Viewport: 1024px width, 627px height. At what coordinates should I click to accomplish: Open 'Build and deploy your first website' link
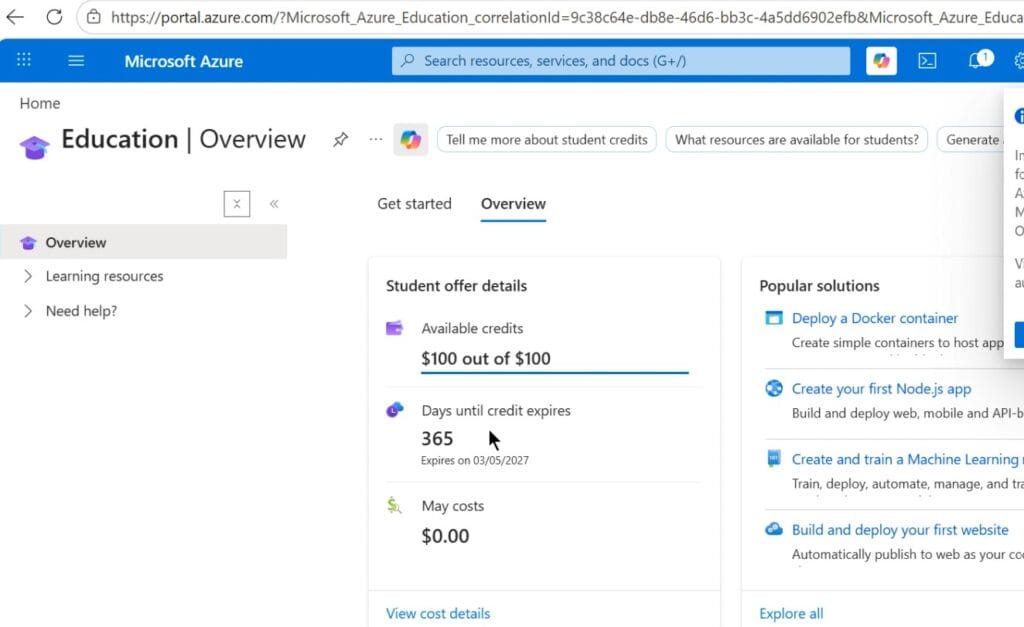tap(900, 530)
